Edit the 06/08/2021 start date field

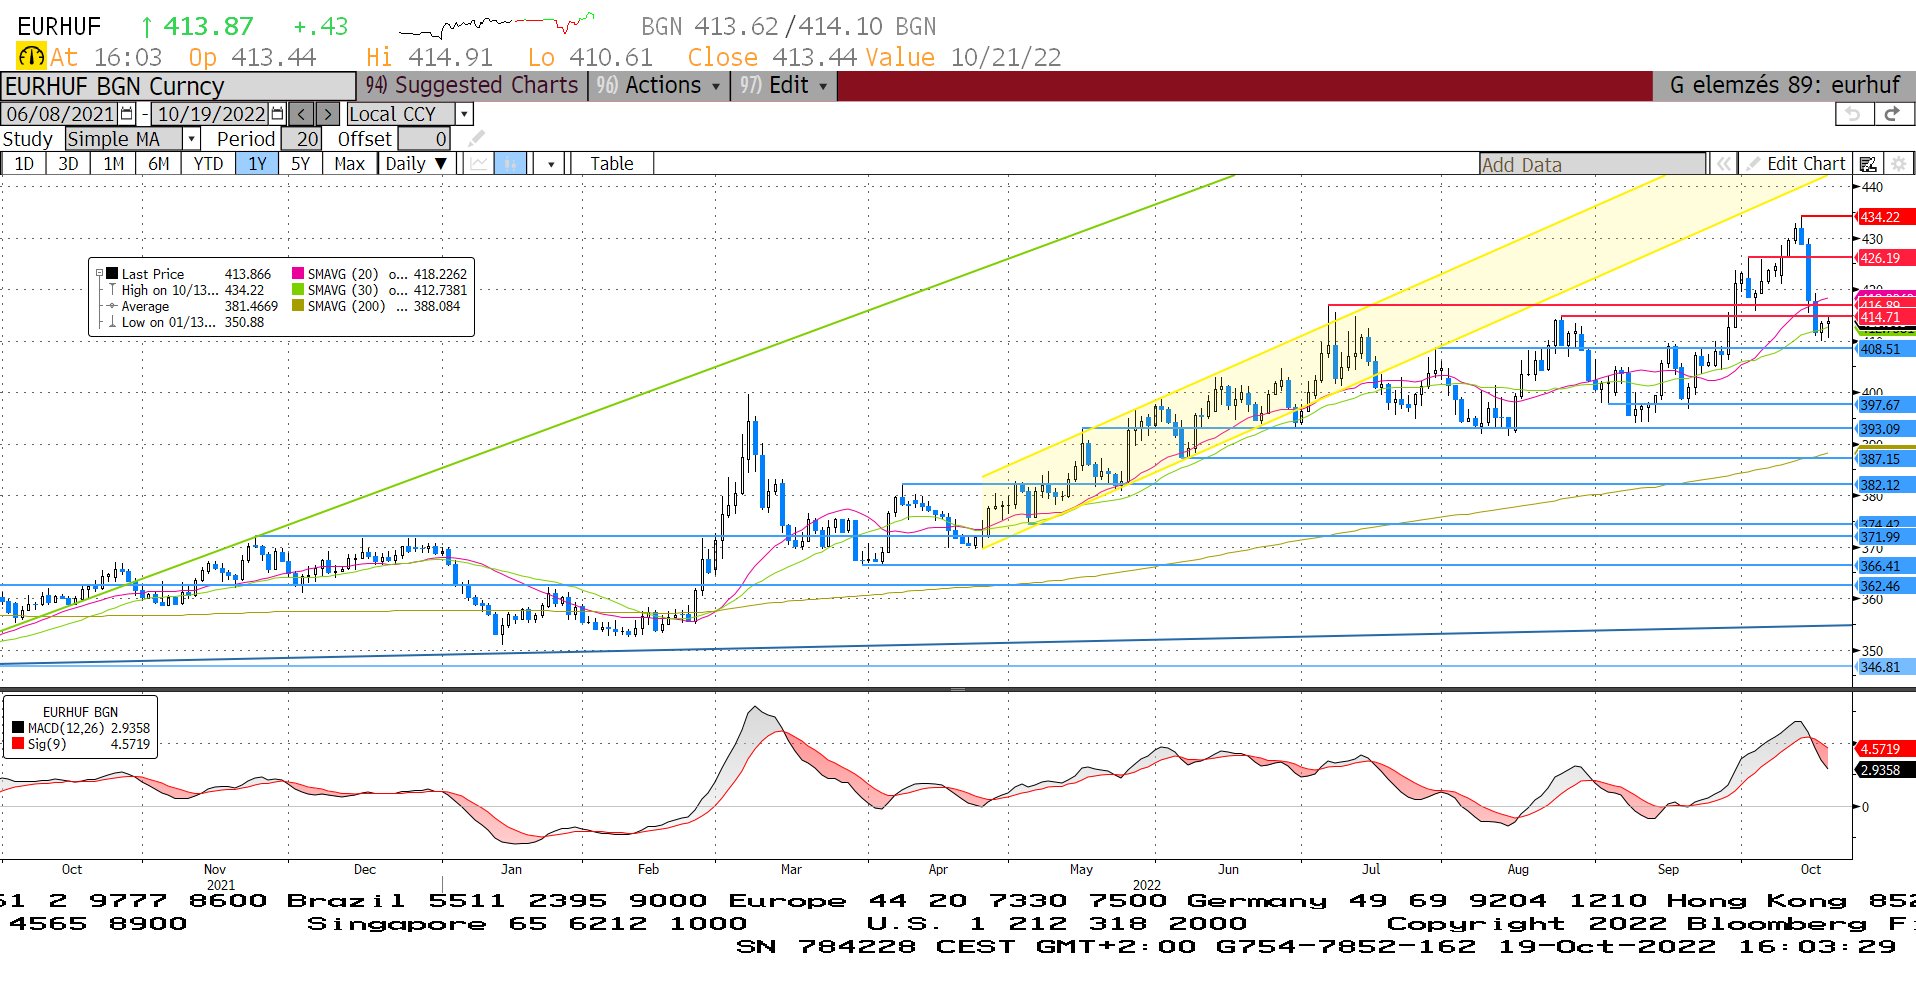tap(60, 114)
